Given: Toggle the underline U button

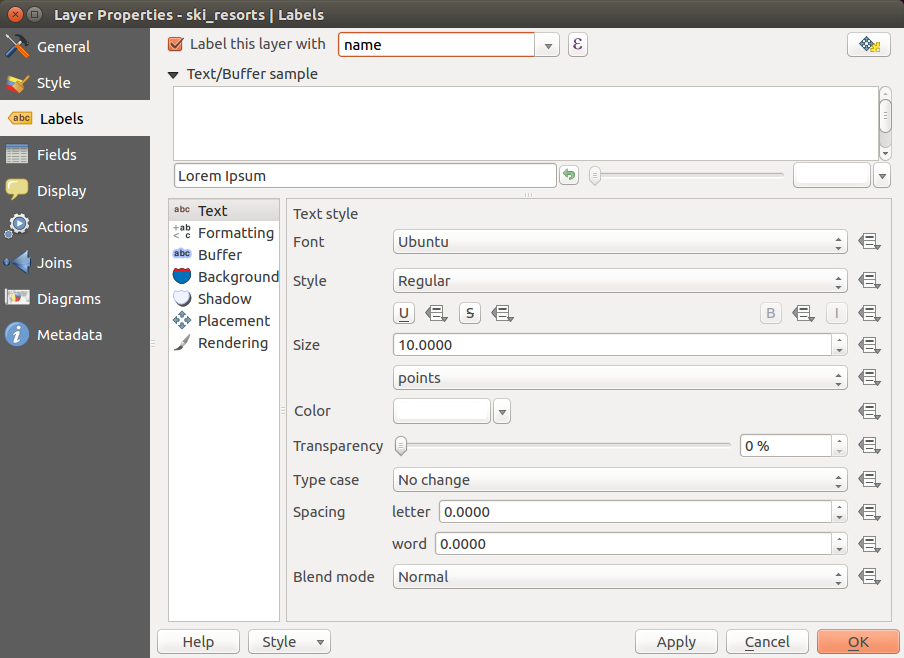Looking at the screenshot, I should click(x=404, y=313).
